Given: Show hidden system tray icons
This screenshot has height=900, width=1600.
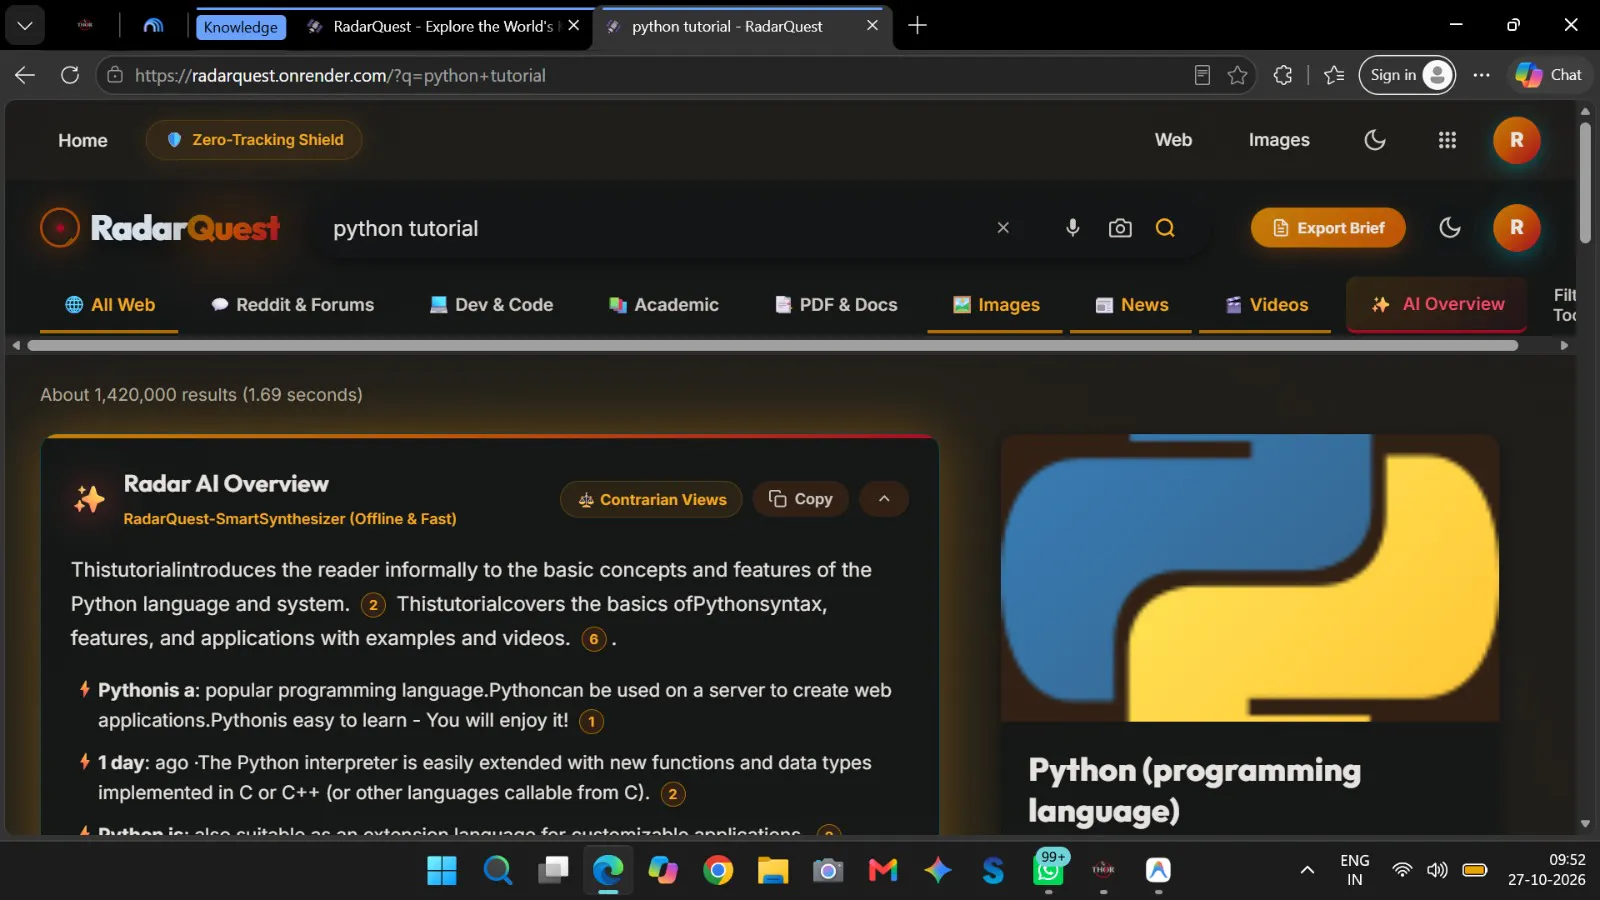Looking at the screenshot, I should click(1306, 870).
